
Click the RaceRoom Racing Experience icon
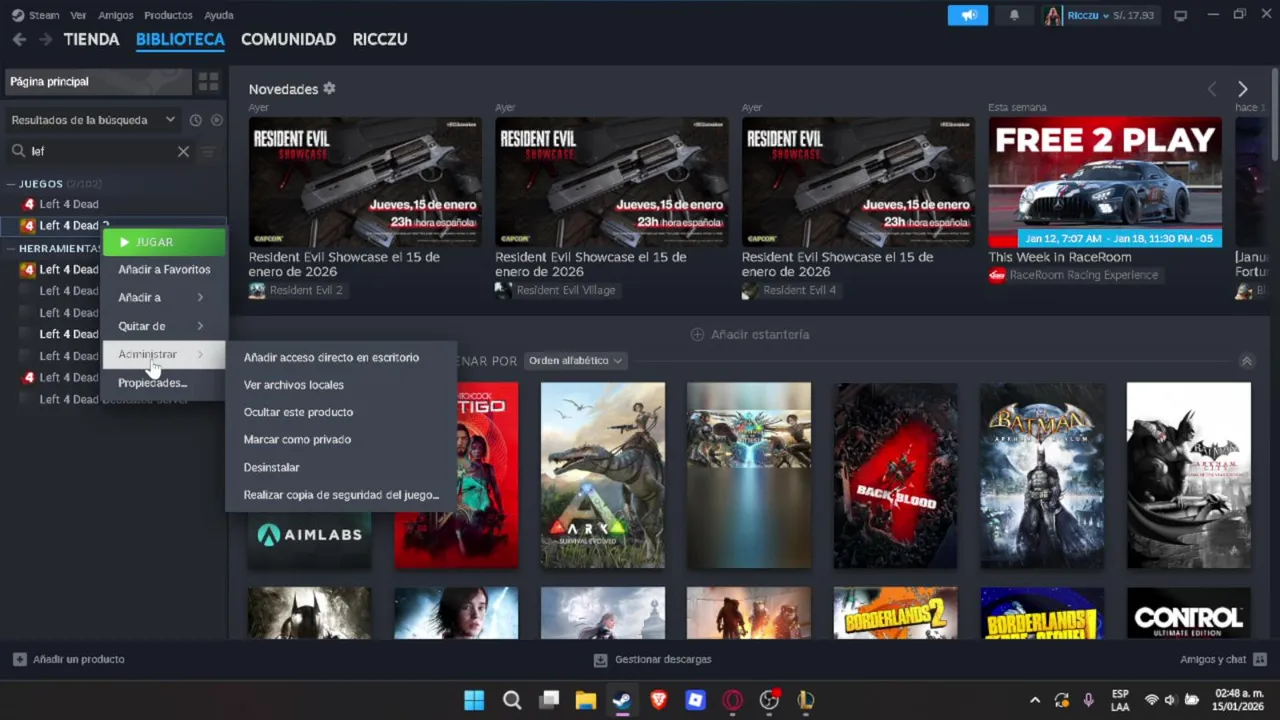tap(997, 275)
